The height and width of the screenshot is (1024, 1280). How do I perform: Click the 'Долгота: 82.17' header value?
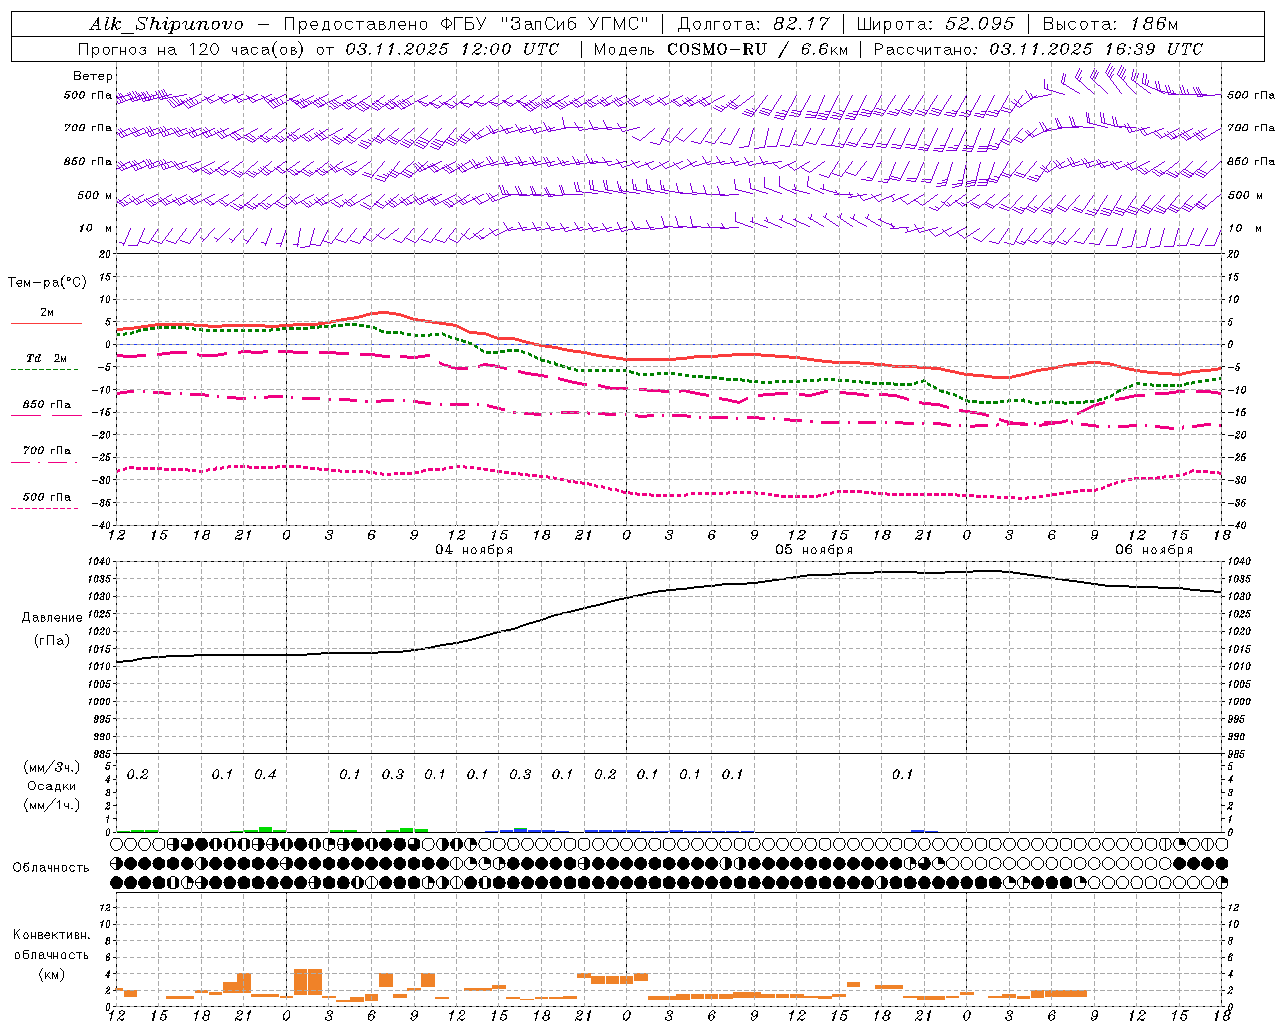pos(753,24)
